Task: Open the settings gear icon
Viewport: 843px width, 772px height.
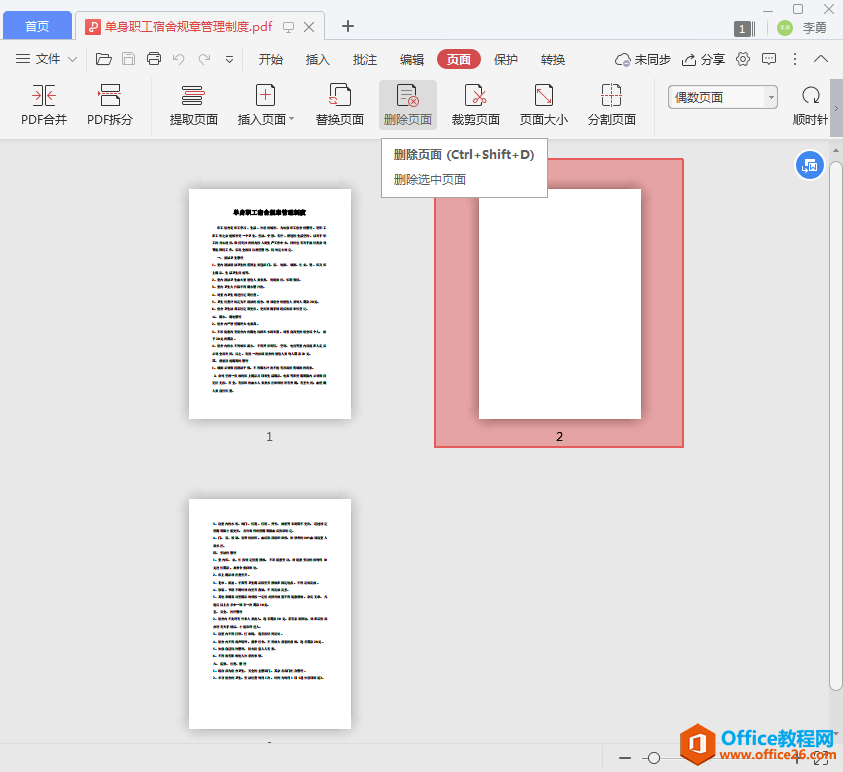Action: coord(743,59)
